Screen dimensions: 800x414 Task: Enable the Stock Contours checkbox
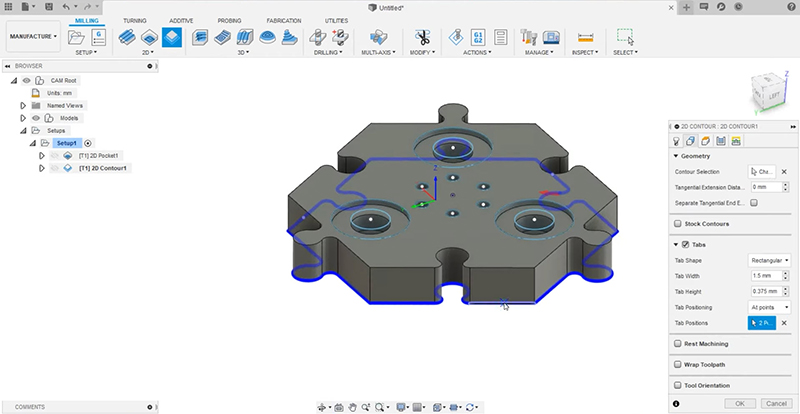pos(679,224)
